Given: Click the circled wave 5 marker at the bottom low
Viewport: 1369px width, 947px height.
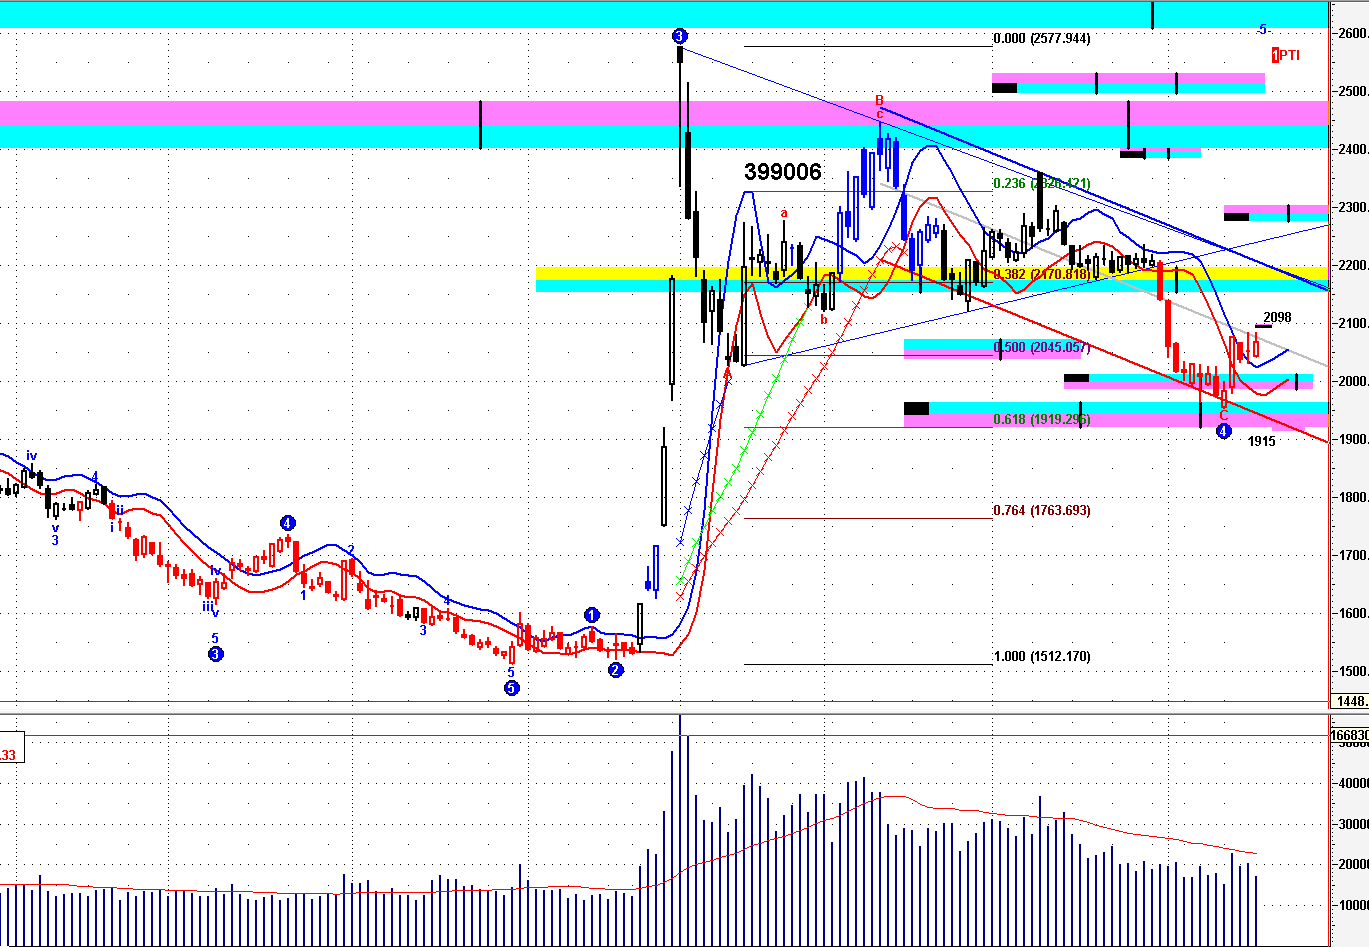Looking at the screenshot, I should tap(511, 688).
